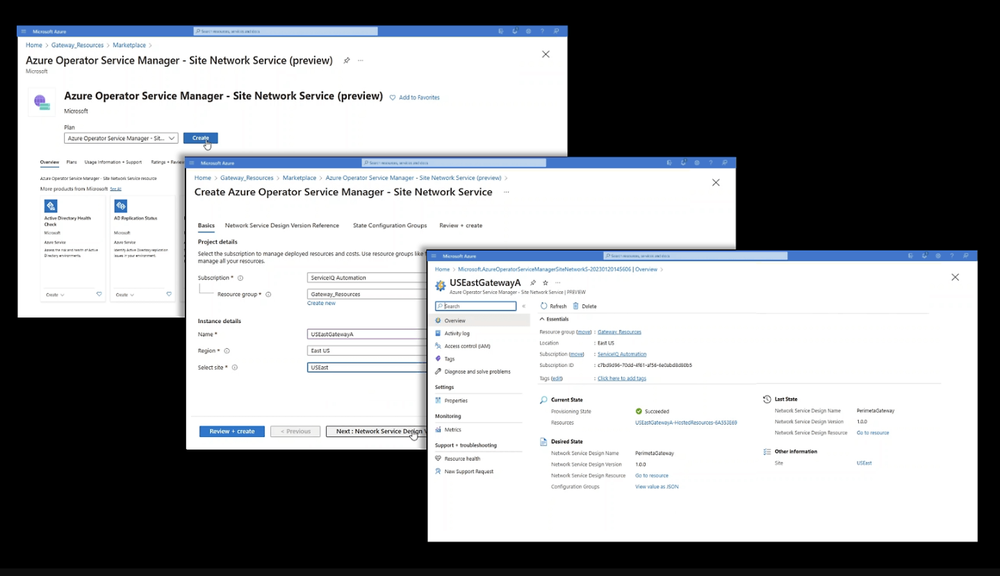
Task: Open Network Service Design Version Reference tab
Action: pos(282,225)
